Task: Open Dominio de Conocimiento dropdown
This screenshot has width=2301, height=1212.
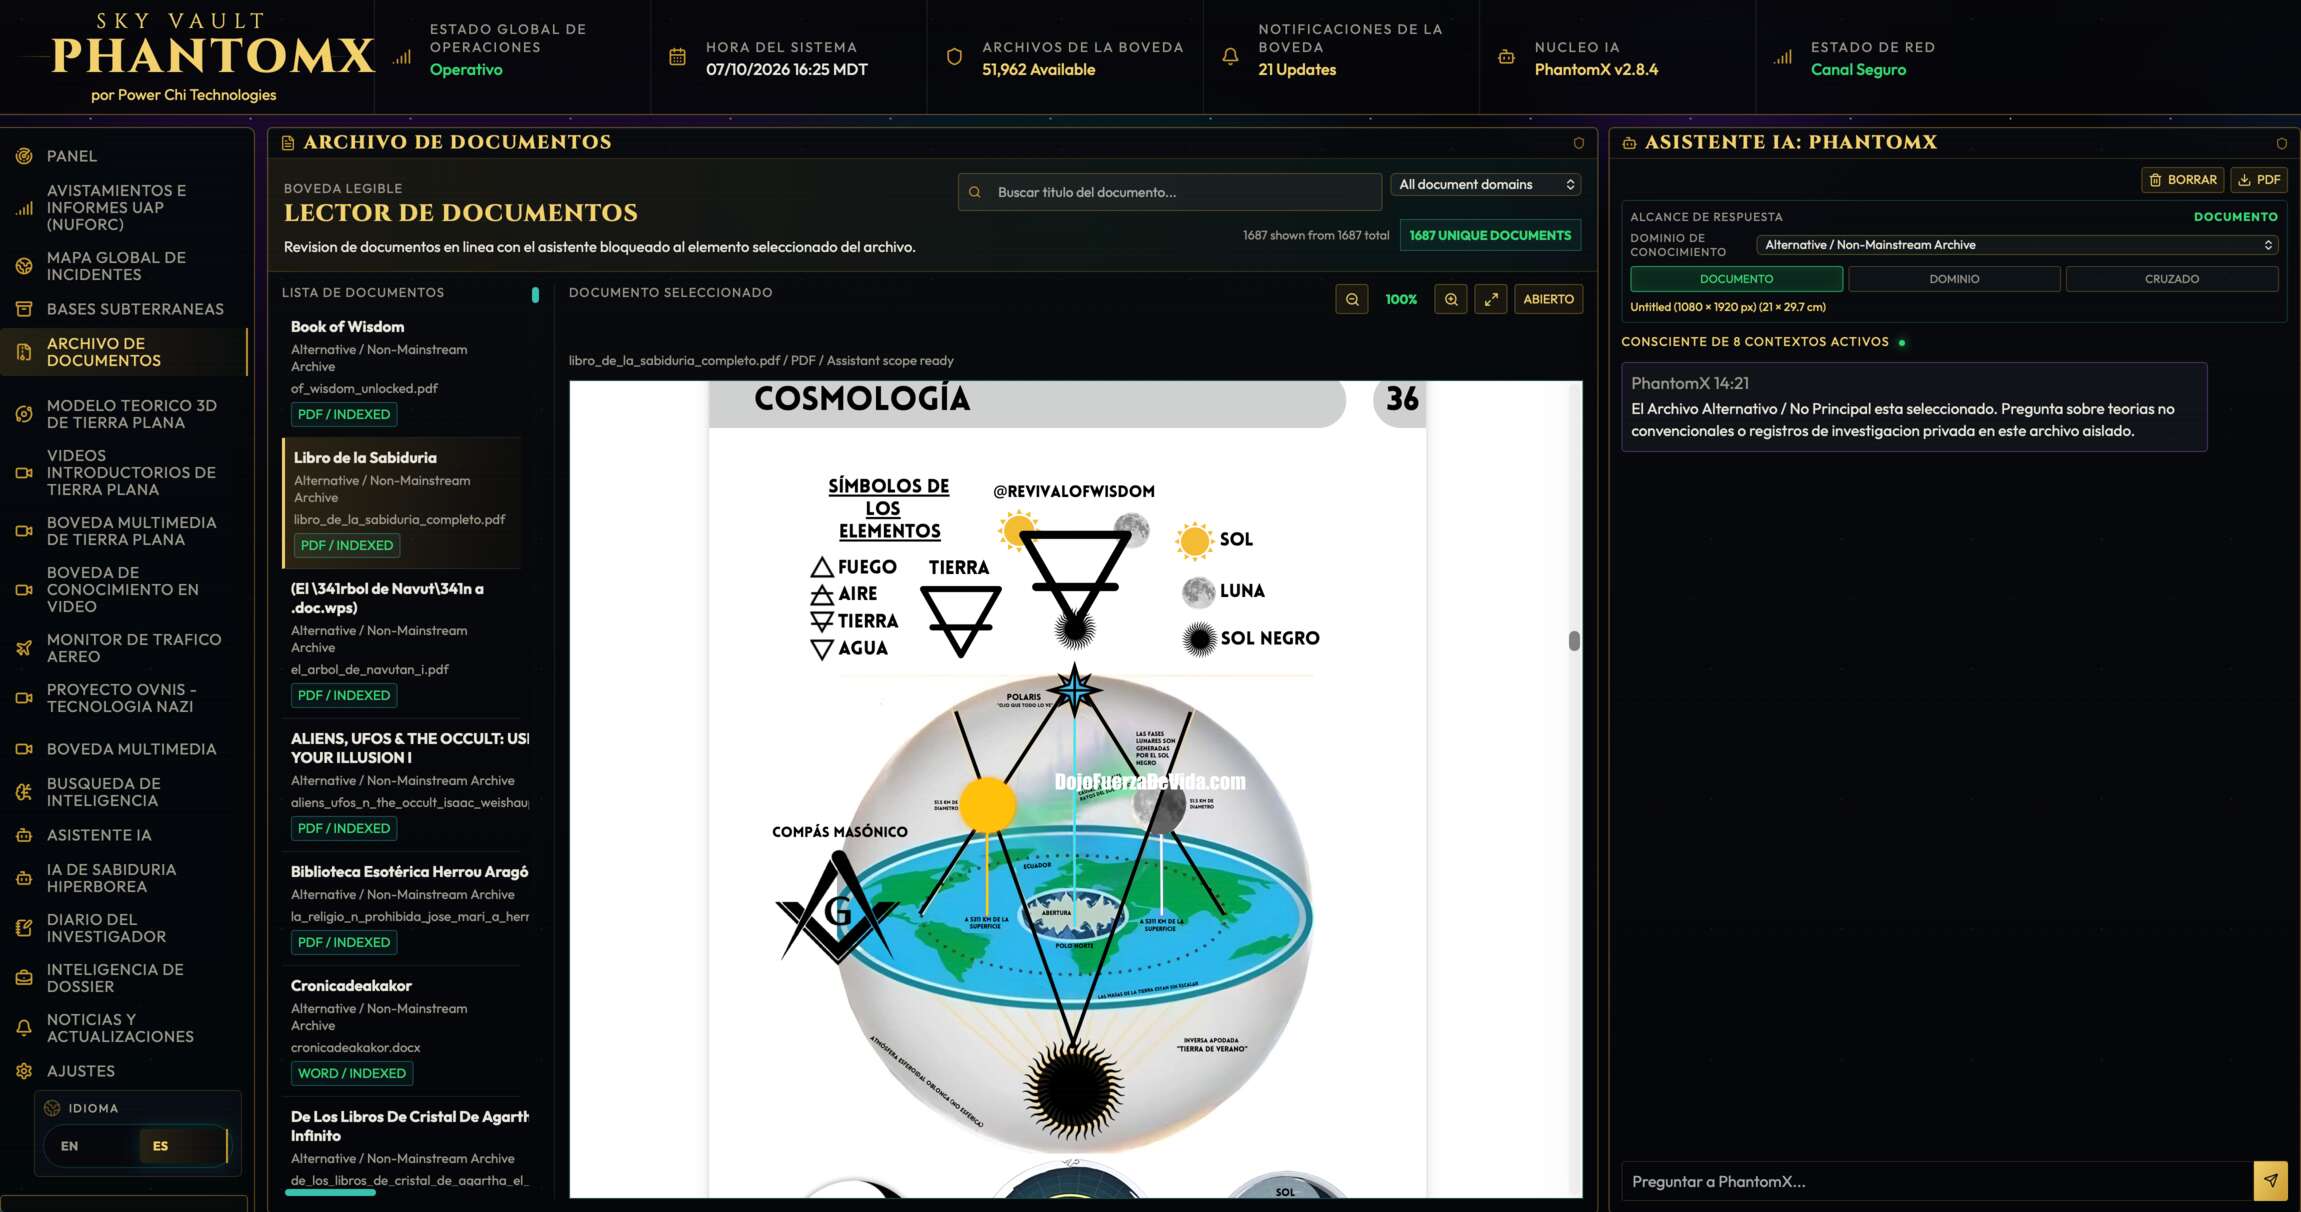Action: tap(2018, 245)
